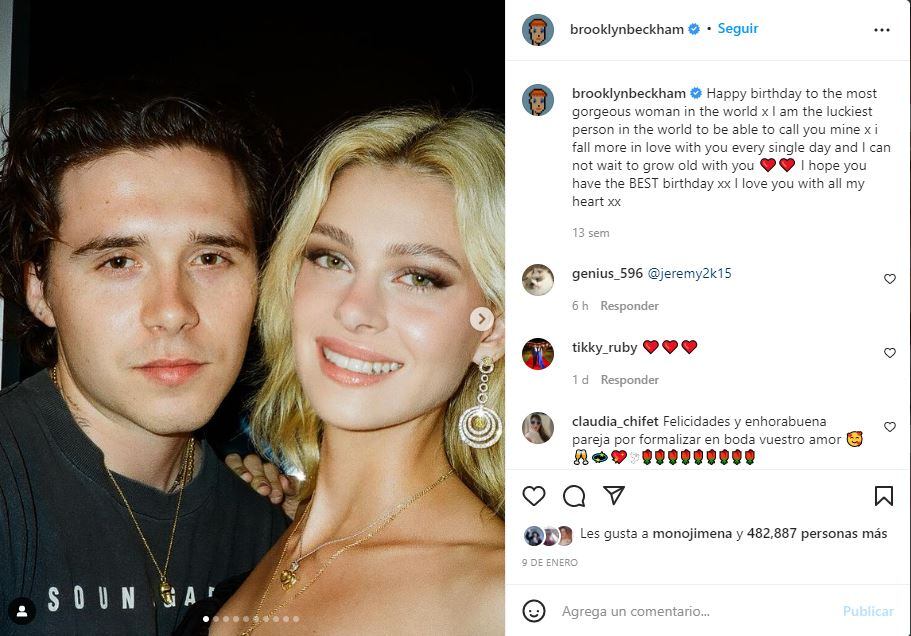Like claudia_chifet's comment
Image resolution: width=911 pixels, height=636 pixels.
[x=890, y=427]
